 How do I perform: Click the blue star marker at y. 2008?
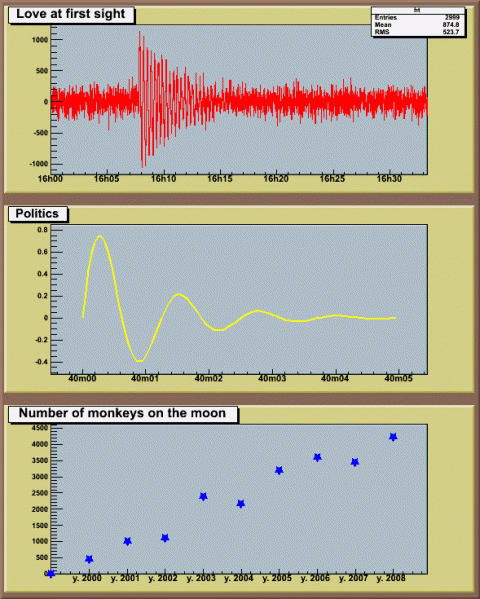[393, 437]
